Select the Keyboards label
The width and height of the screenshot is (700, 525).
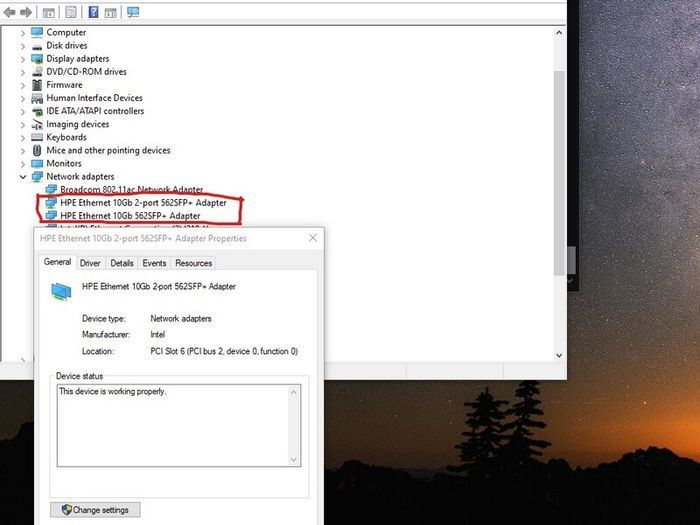tap(67, 138)
